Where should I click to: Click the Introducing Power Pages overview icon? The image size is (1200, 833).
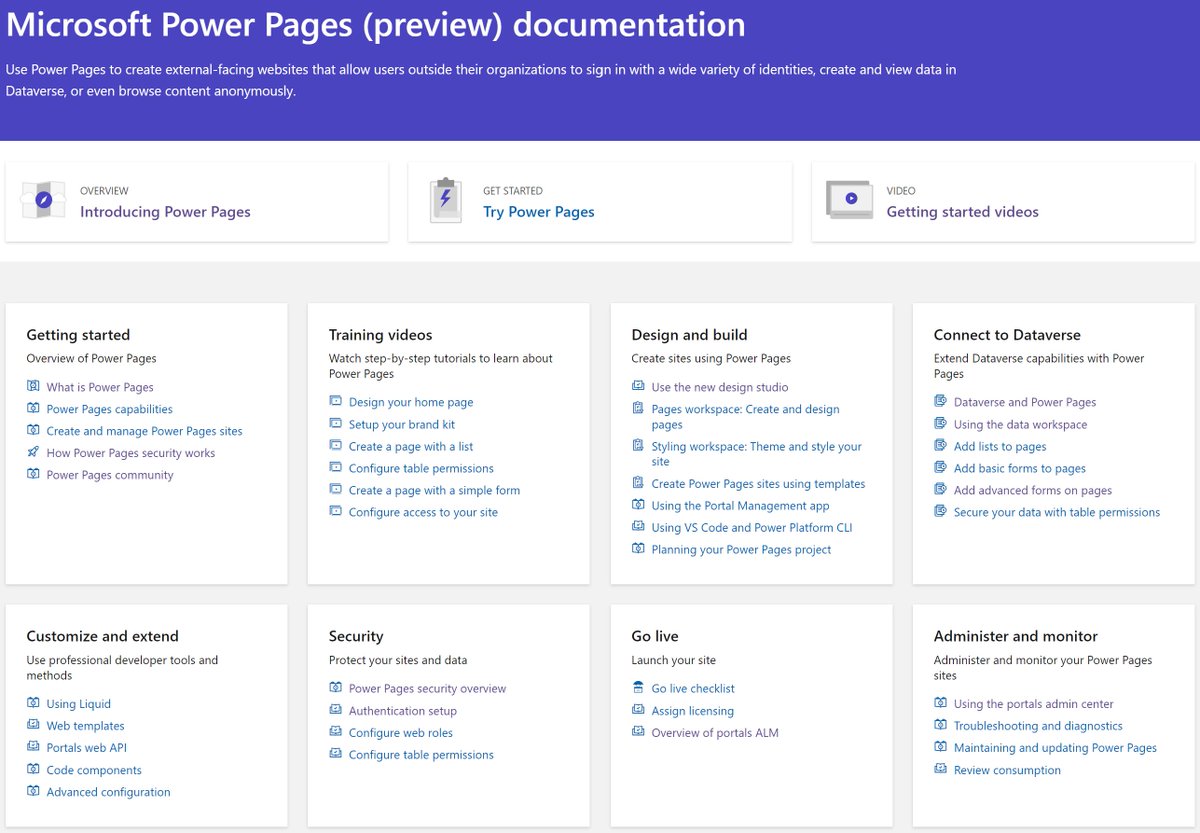(43, 201)
